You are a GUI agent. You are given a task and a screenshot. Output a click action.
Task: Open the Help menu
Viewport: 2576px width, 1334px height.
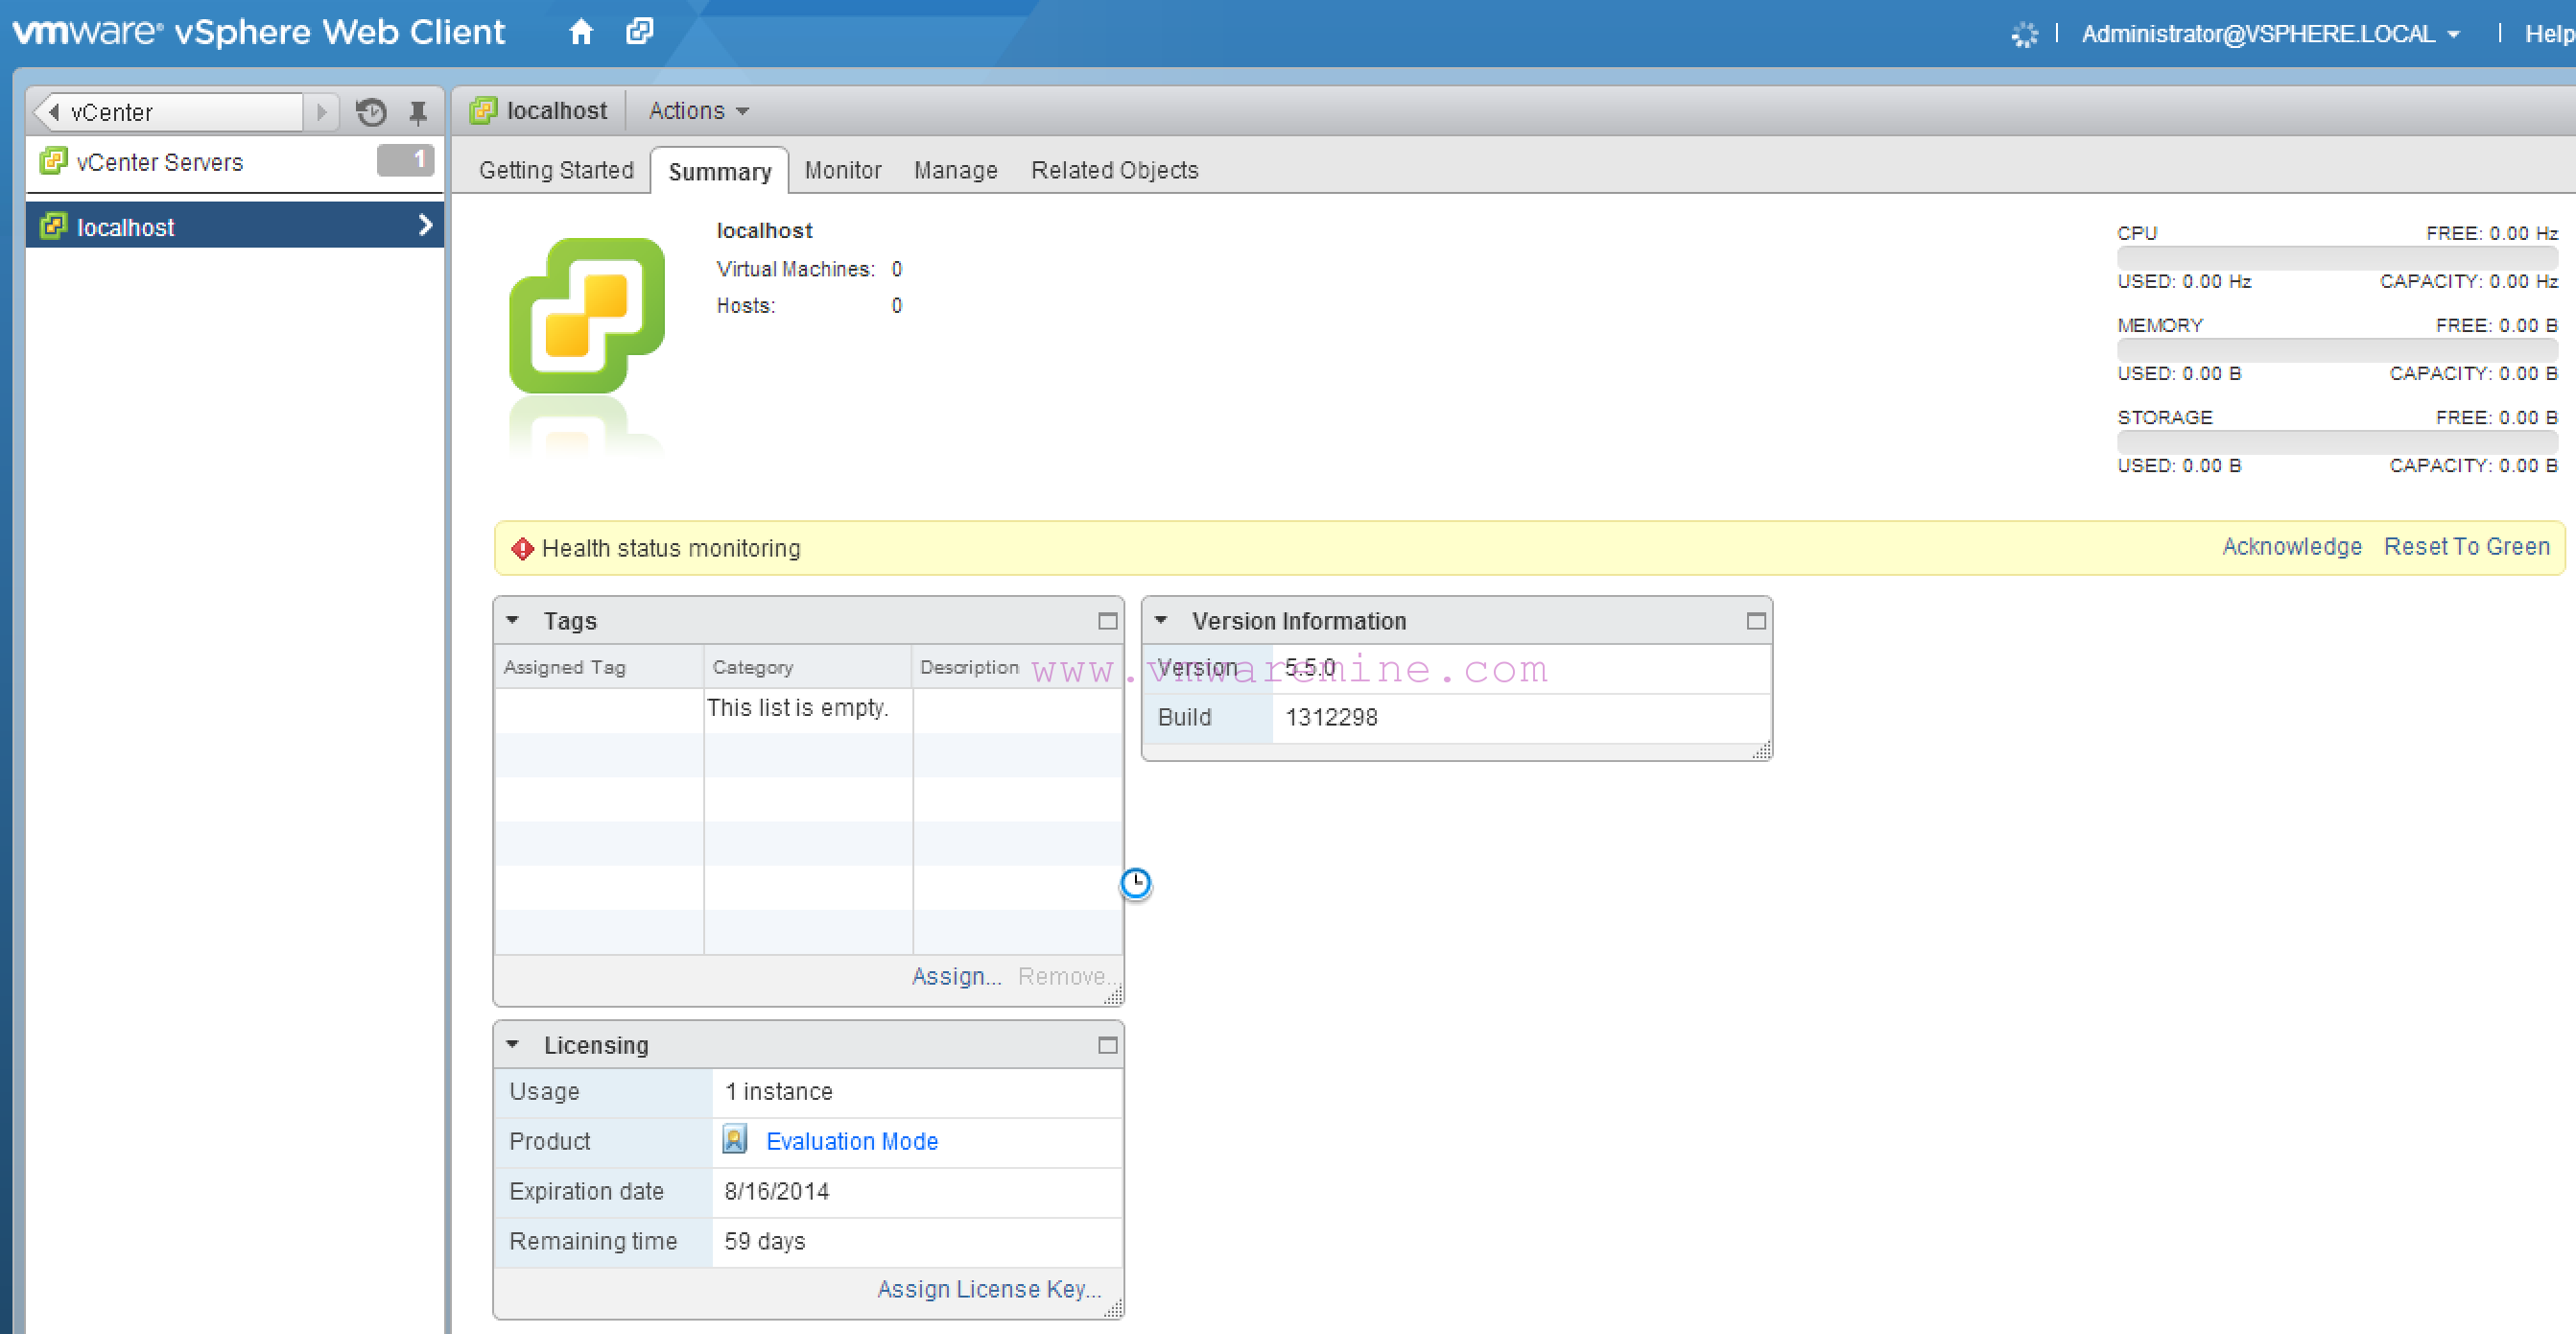[2548, 34]
